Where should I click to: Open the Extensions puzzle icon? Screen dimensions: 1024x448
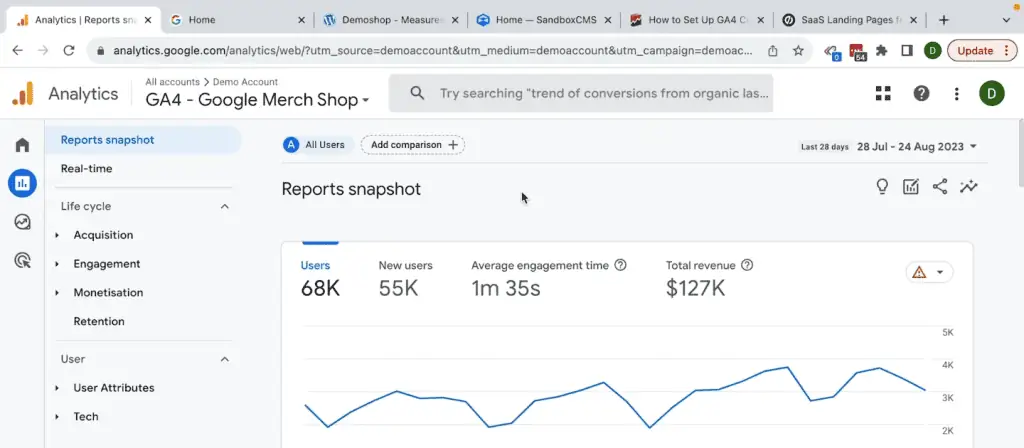coord(882,50)
